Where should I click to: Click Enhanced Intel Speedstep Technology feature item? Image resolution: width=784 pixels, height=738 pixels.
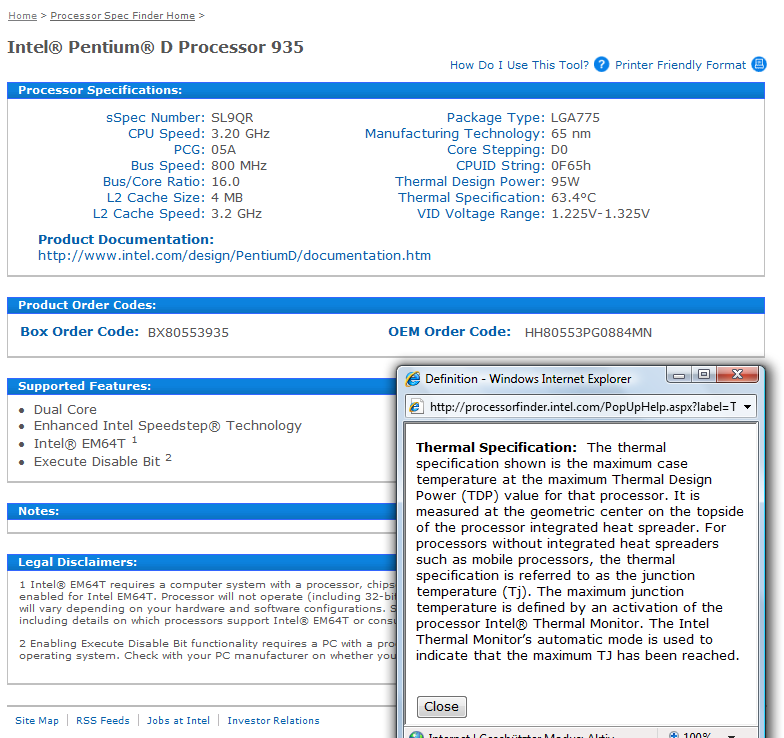(x=168, y=426)
